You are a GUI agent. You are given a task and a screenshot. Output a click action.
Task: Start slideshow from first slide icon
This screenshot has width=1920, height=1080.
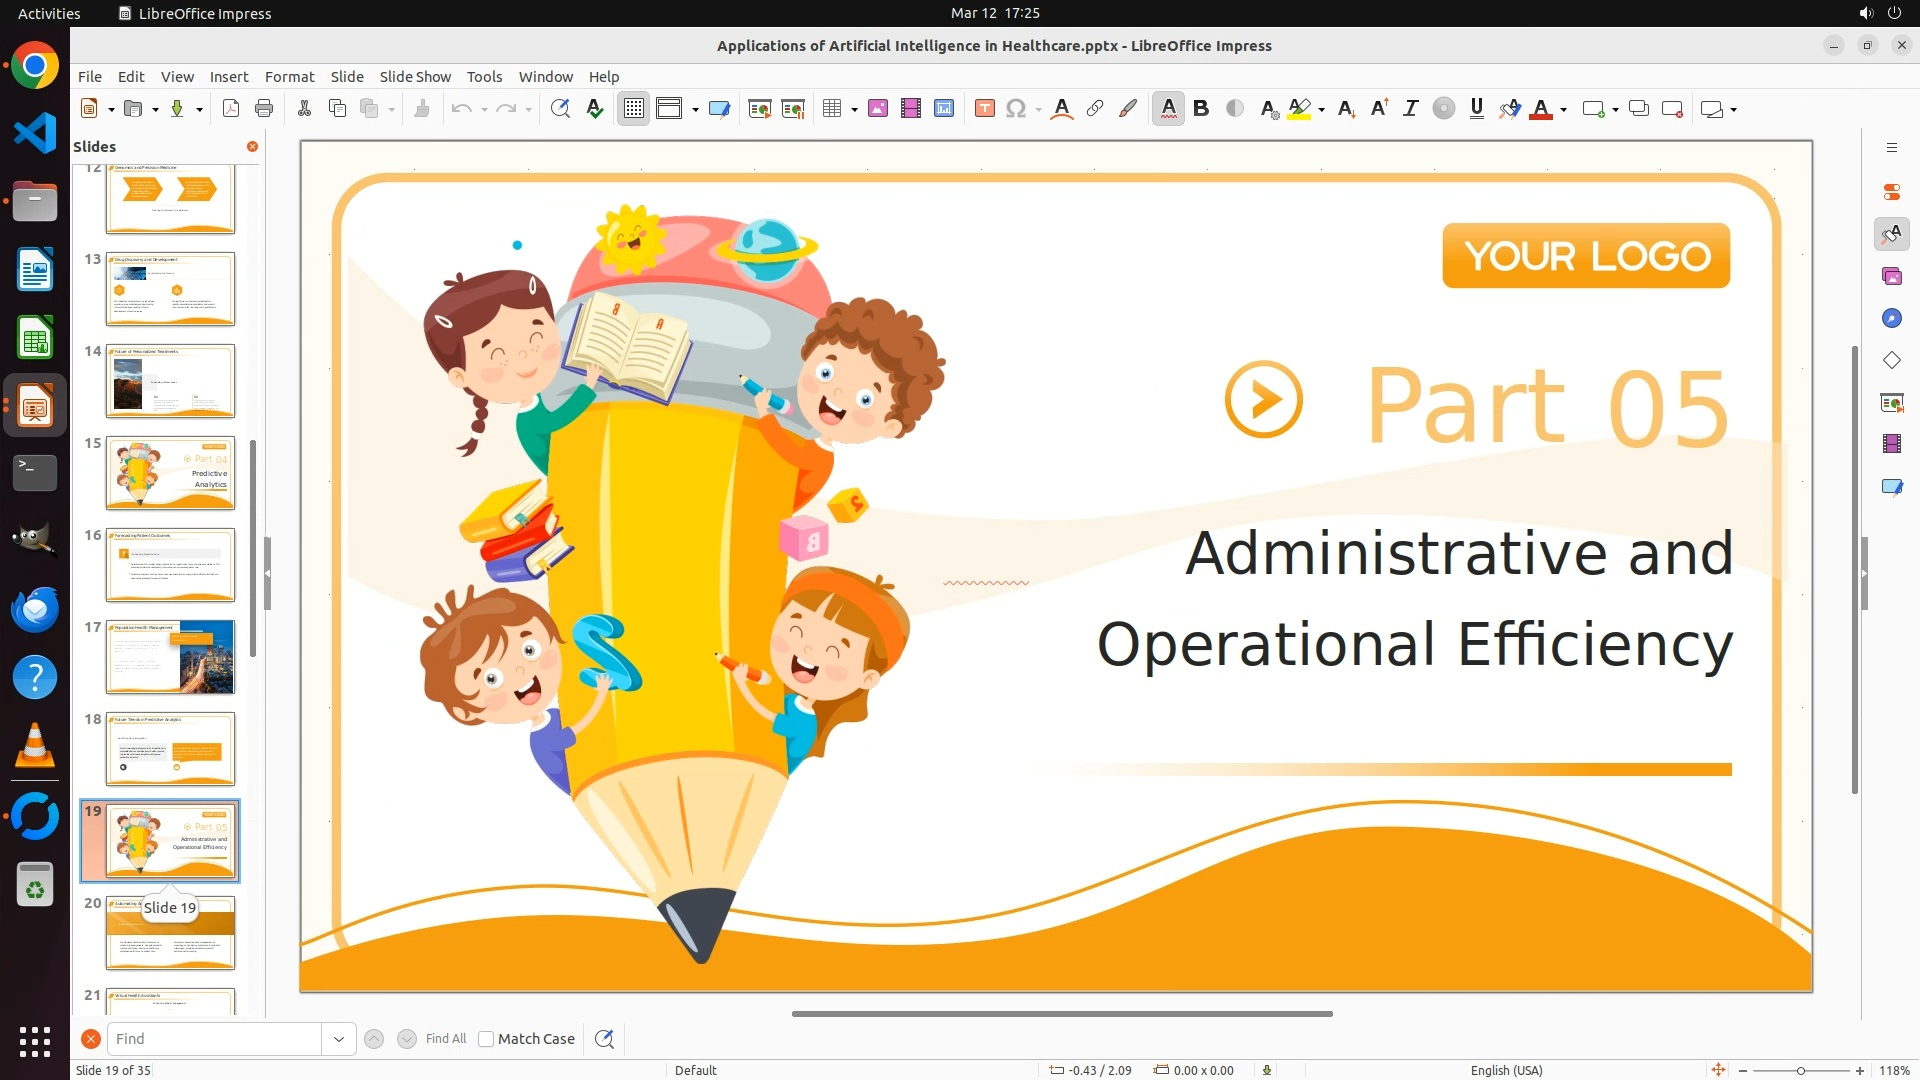pos(760,109)
